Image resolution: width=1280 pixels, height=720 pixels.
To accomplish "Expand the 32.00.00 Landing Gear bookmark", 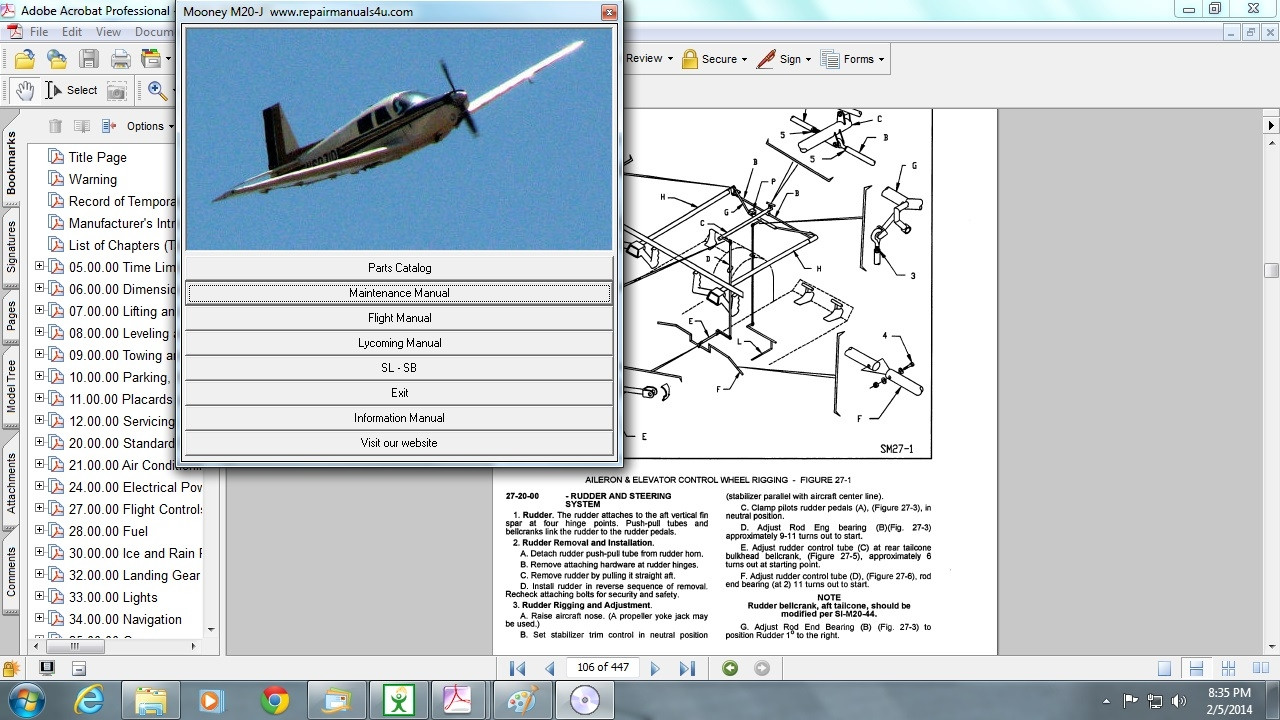I will (40, 575).
